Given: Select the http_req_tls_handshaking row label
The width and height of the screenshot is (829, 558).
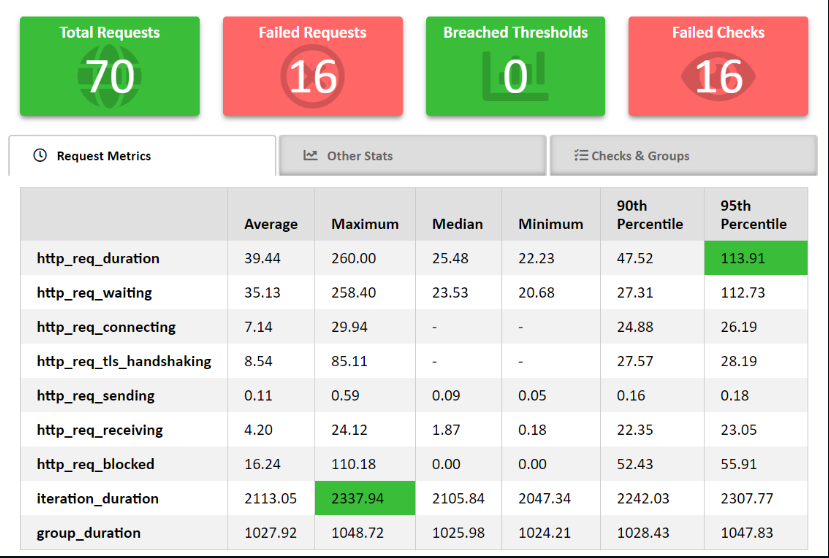Looking at the screenshot, I should [124, 361].
